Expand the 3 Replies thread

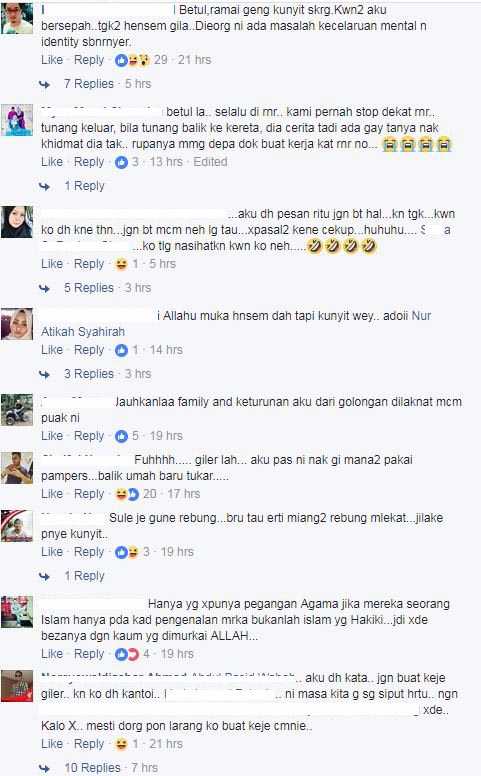coord(89,374)
